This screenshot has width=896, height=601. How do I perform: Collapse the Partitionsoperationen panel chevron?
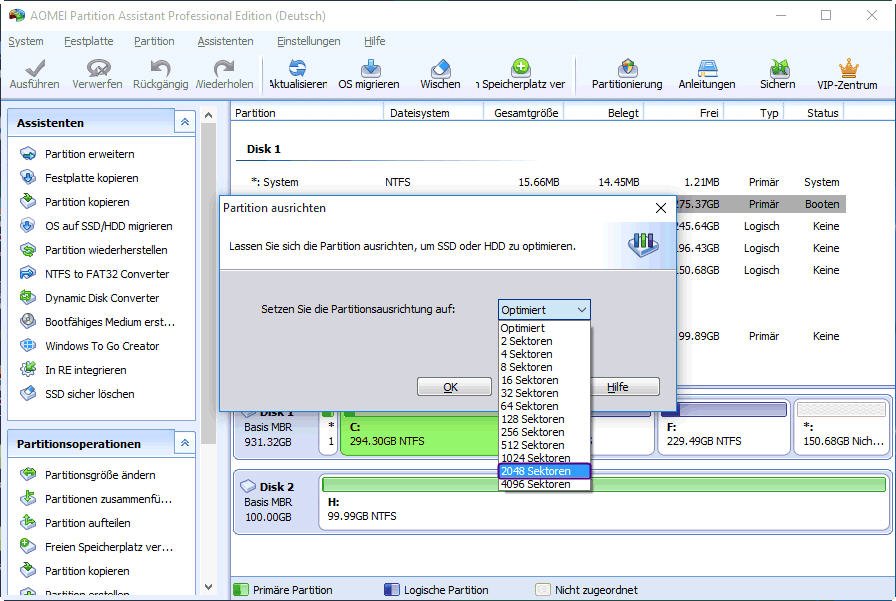[x=185, y=443]
